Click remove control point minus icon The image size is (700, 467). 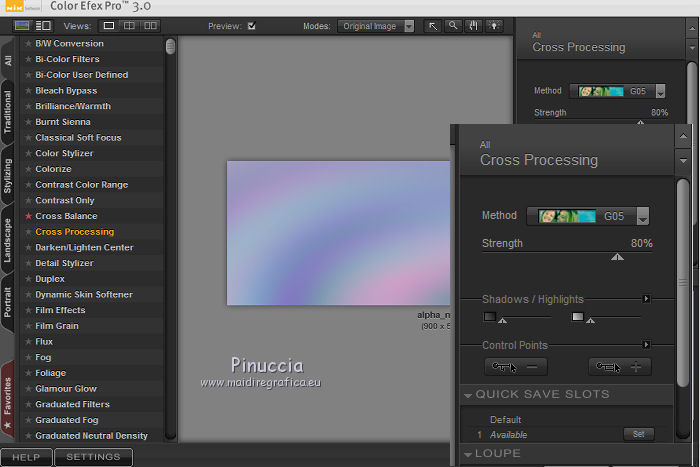(x=516, y=367)
